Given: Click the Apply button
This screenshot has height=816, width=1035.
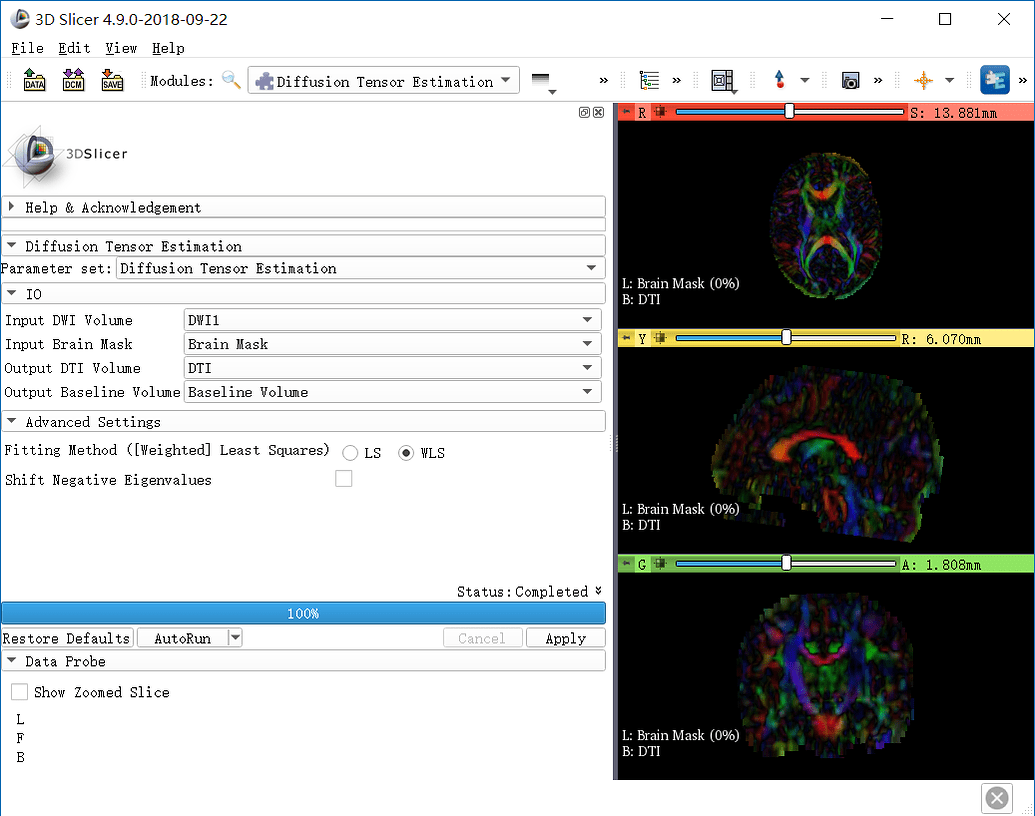Looking at the screenshot, I should click(x=565, y=638).
